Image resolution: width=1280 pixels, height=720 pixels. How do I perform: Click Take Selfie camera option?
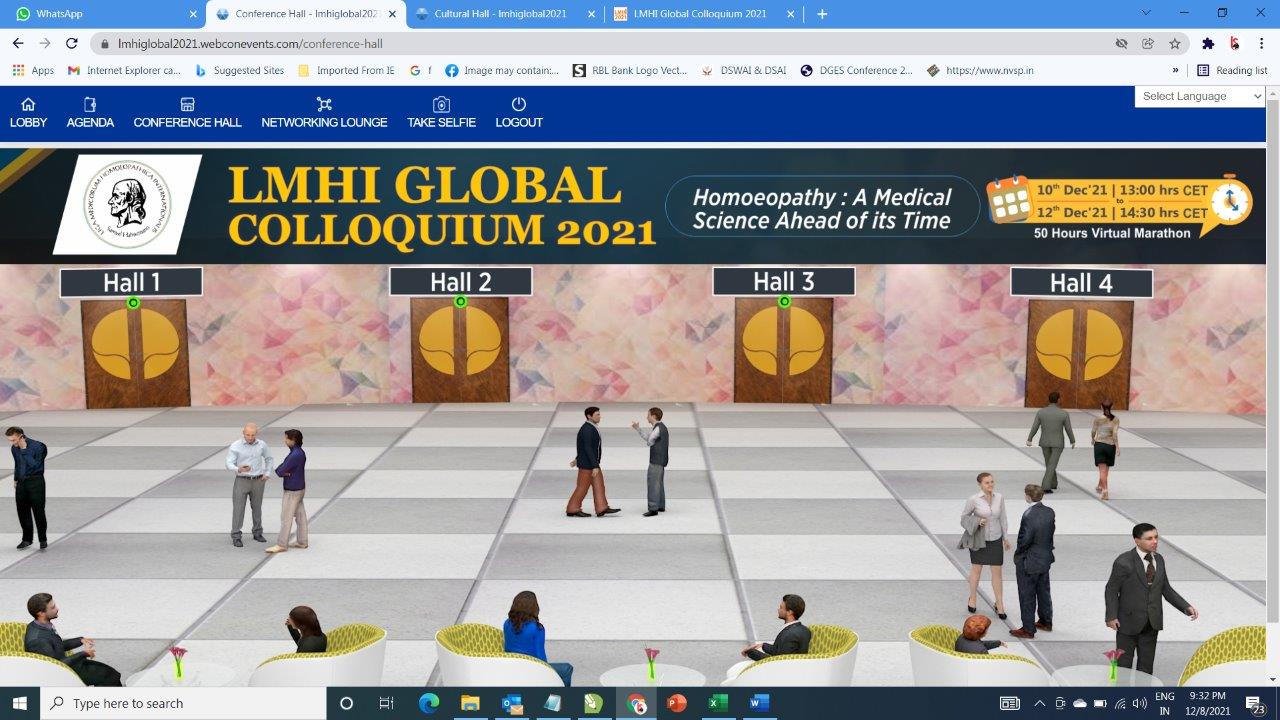coord(441,112)
